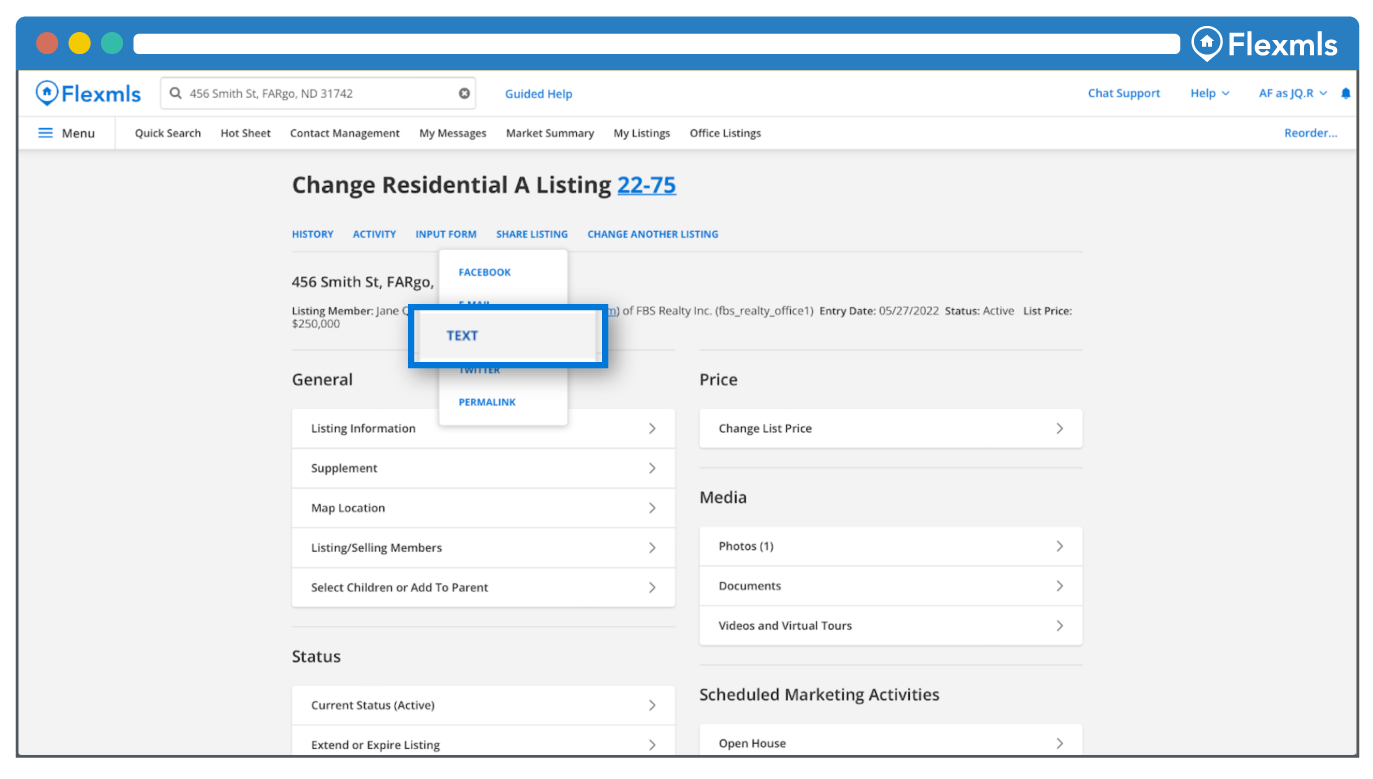
Task: Choose FACEBOOK in share menu
Action: coord(484,272)
